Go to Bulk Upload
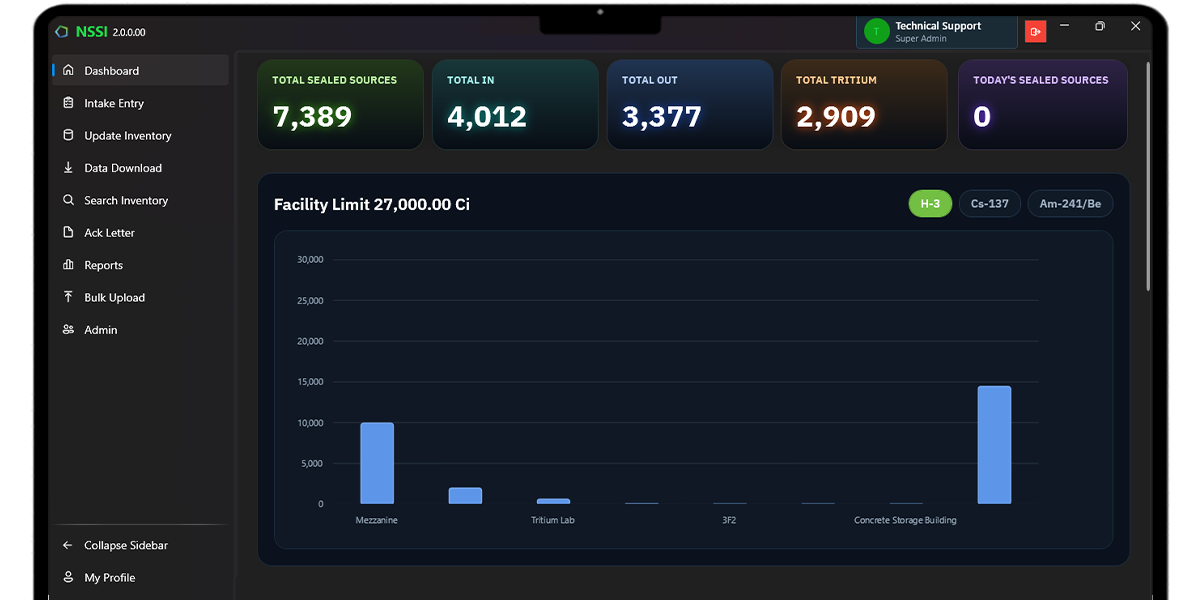The image size is (1200, 600). tap(141, 297)
